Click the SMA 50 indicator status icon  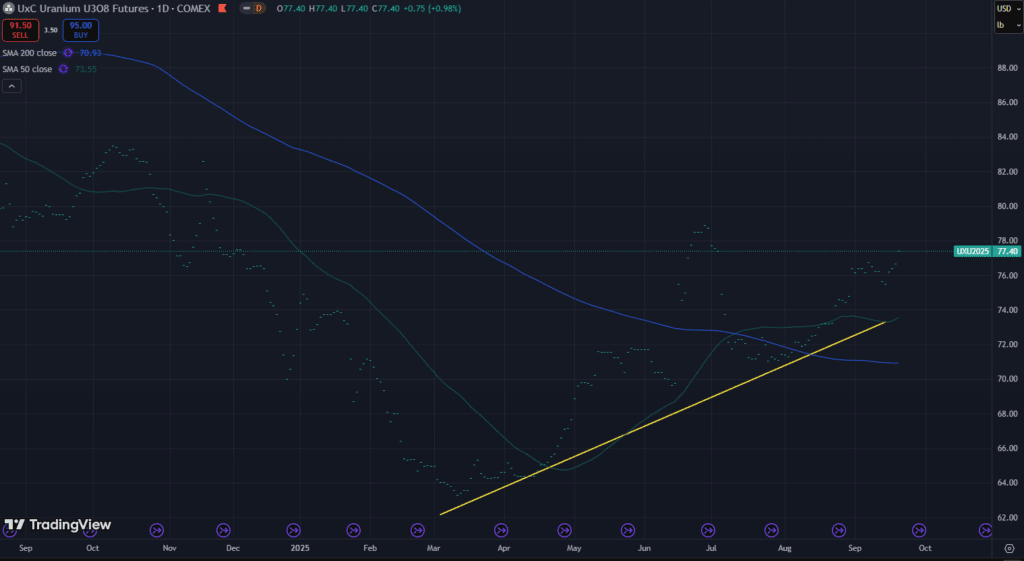(63, 68)
